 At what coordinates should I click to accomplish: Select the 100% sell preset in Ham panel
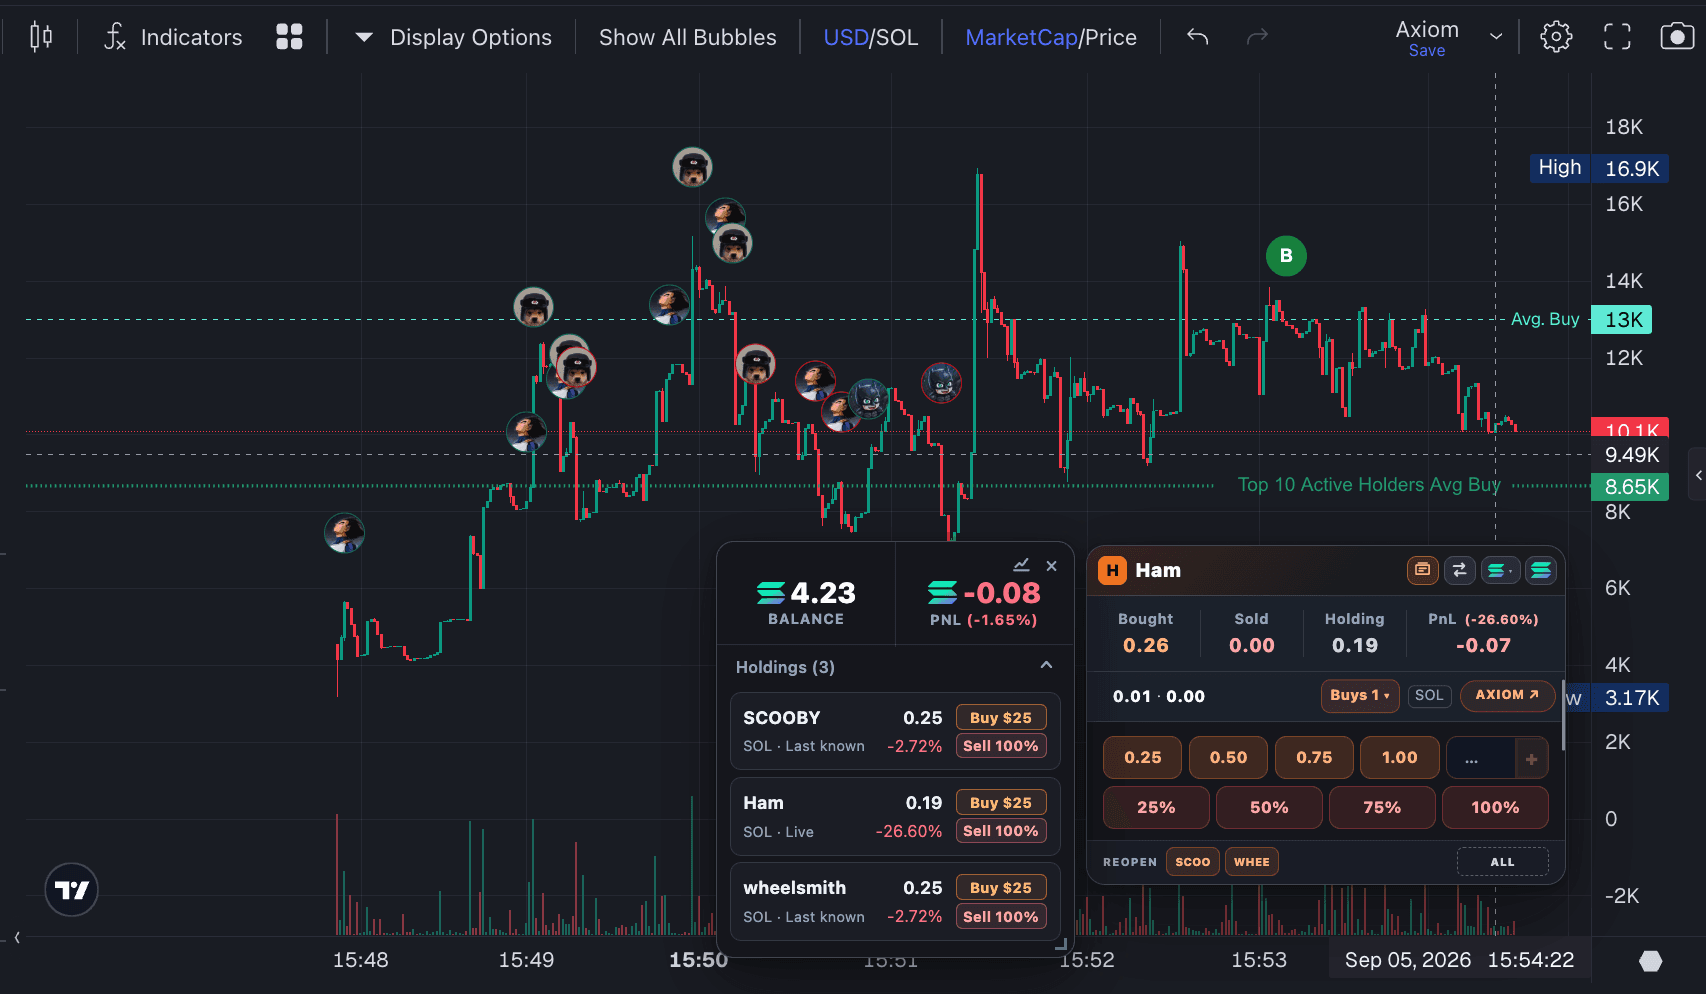click(x=1495, y=808)
